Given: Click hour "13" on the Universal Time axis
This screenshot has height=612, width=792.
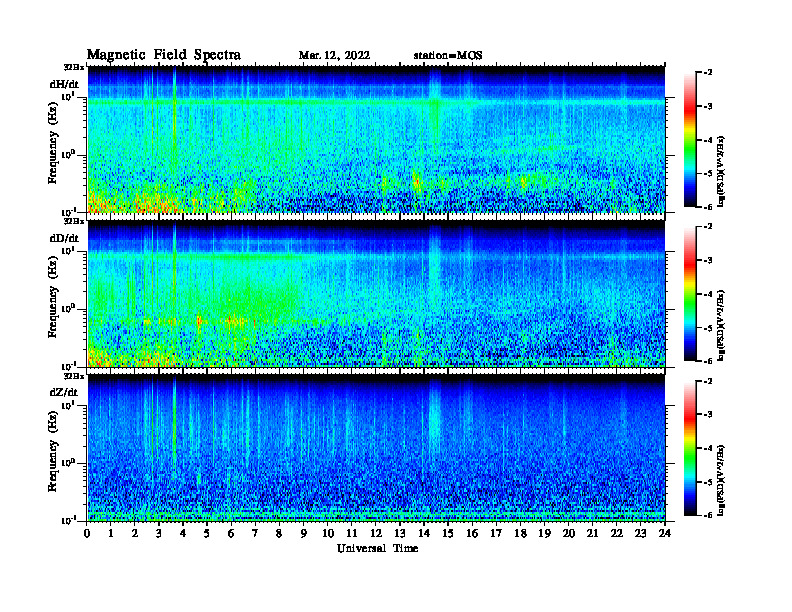Looking at the screenshot, I should [x=400, y=534].
